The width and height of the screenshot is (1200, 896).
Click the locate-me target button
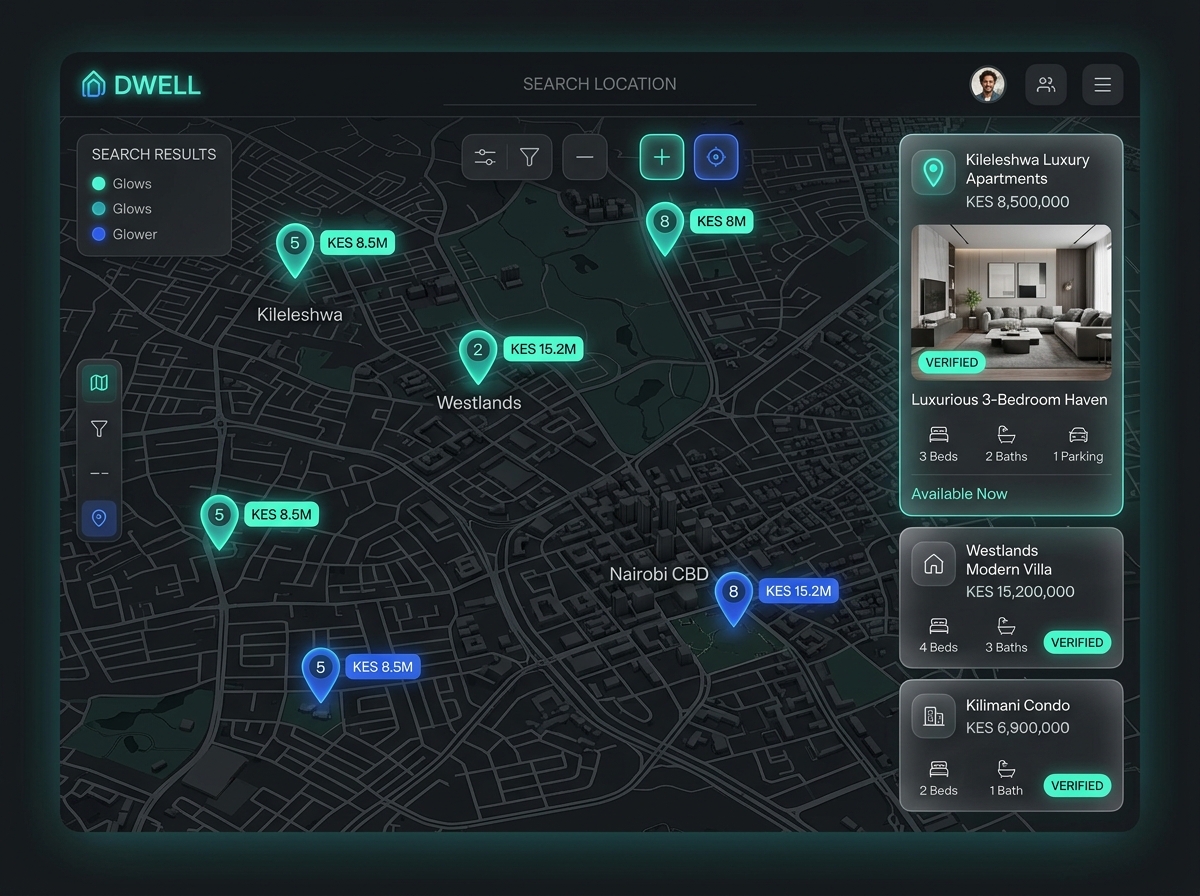coord(716,157)
